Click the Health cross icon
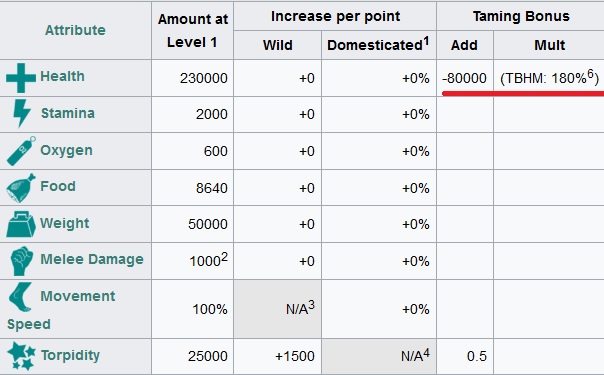This screenshot has width=604, height=375. [21, 78]
